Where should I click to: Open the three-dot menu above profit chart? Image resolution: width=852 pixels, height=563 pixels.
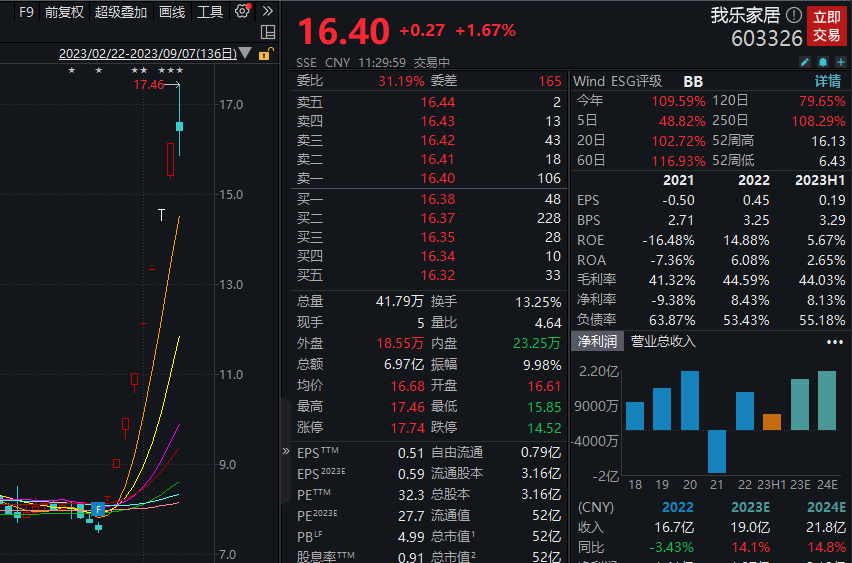tap(835, 342)
